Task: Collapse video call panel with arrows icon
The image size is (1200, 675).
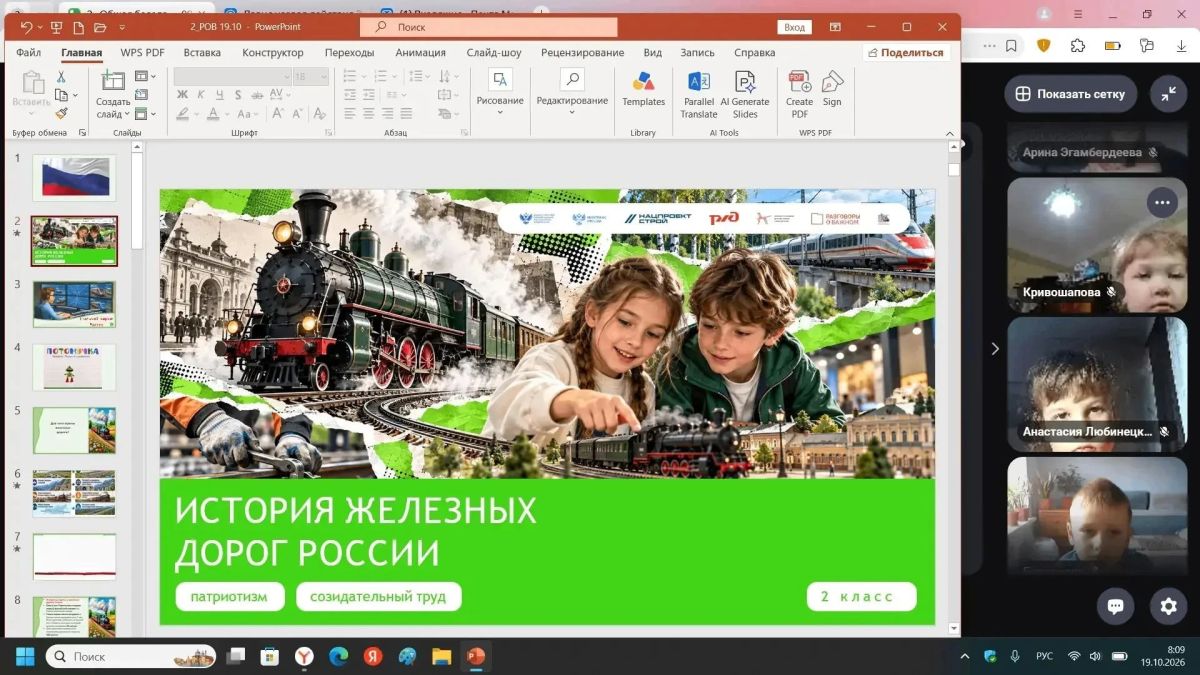Action: pos(1168,94)
